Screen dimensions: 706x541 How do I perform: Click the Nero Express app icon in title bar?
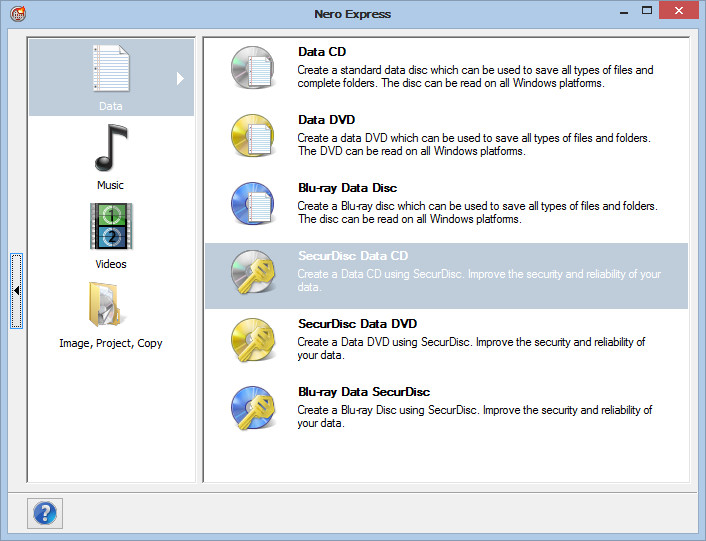[x=18, y=14]
